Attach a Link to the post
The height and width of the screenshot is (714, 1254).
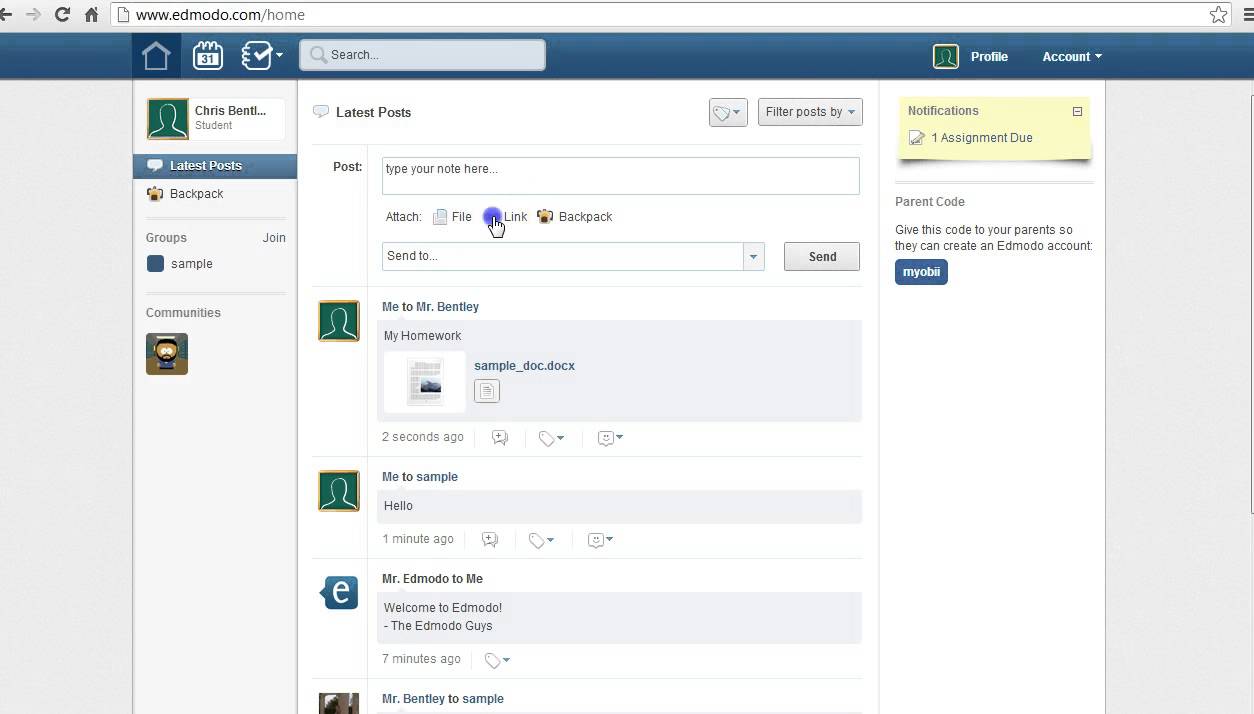506,217
